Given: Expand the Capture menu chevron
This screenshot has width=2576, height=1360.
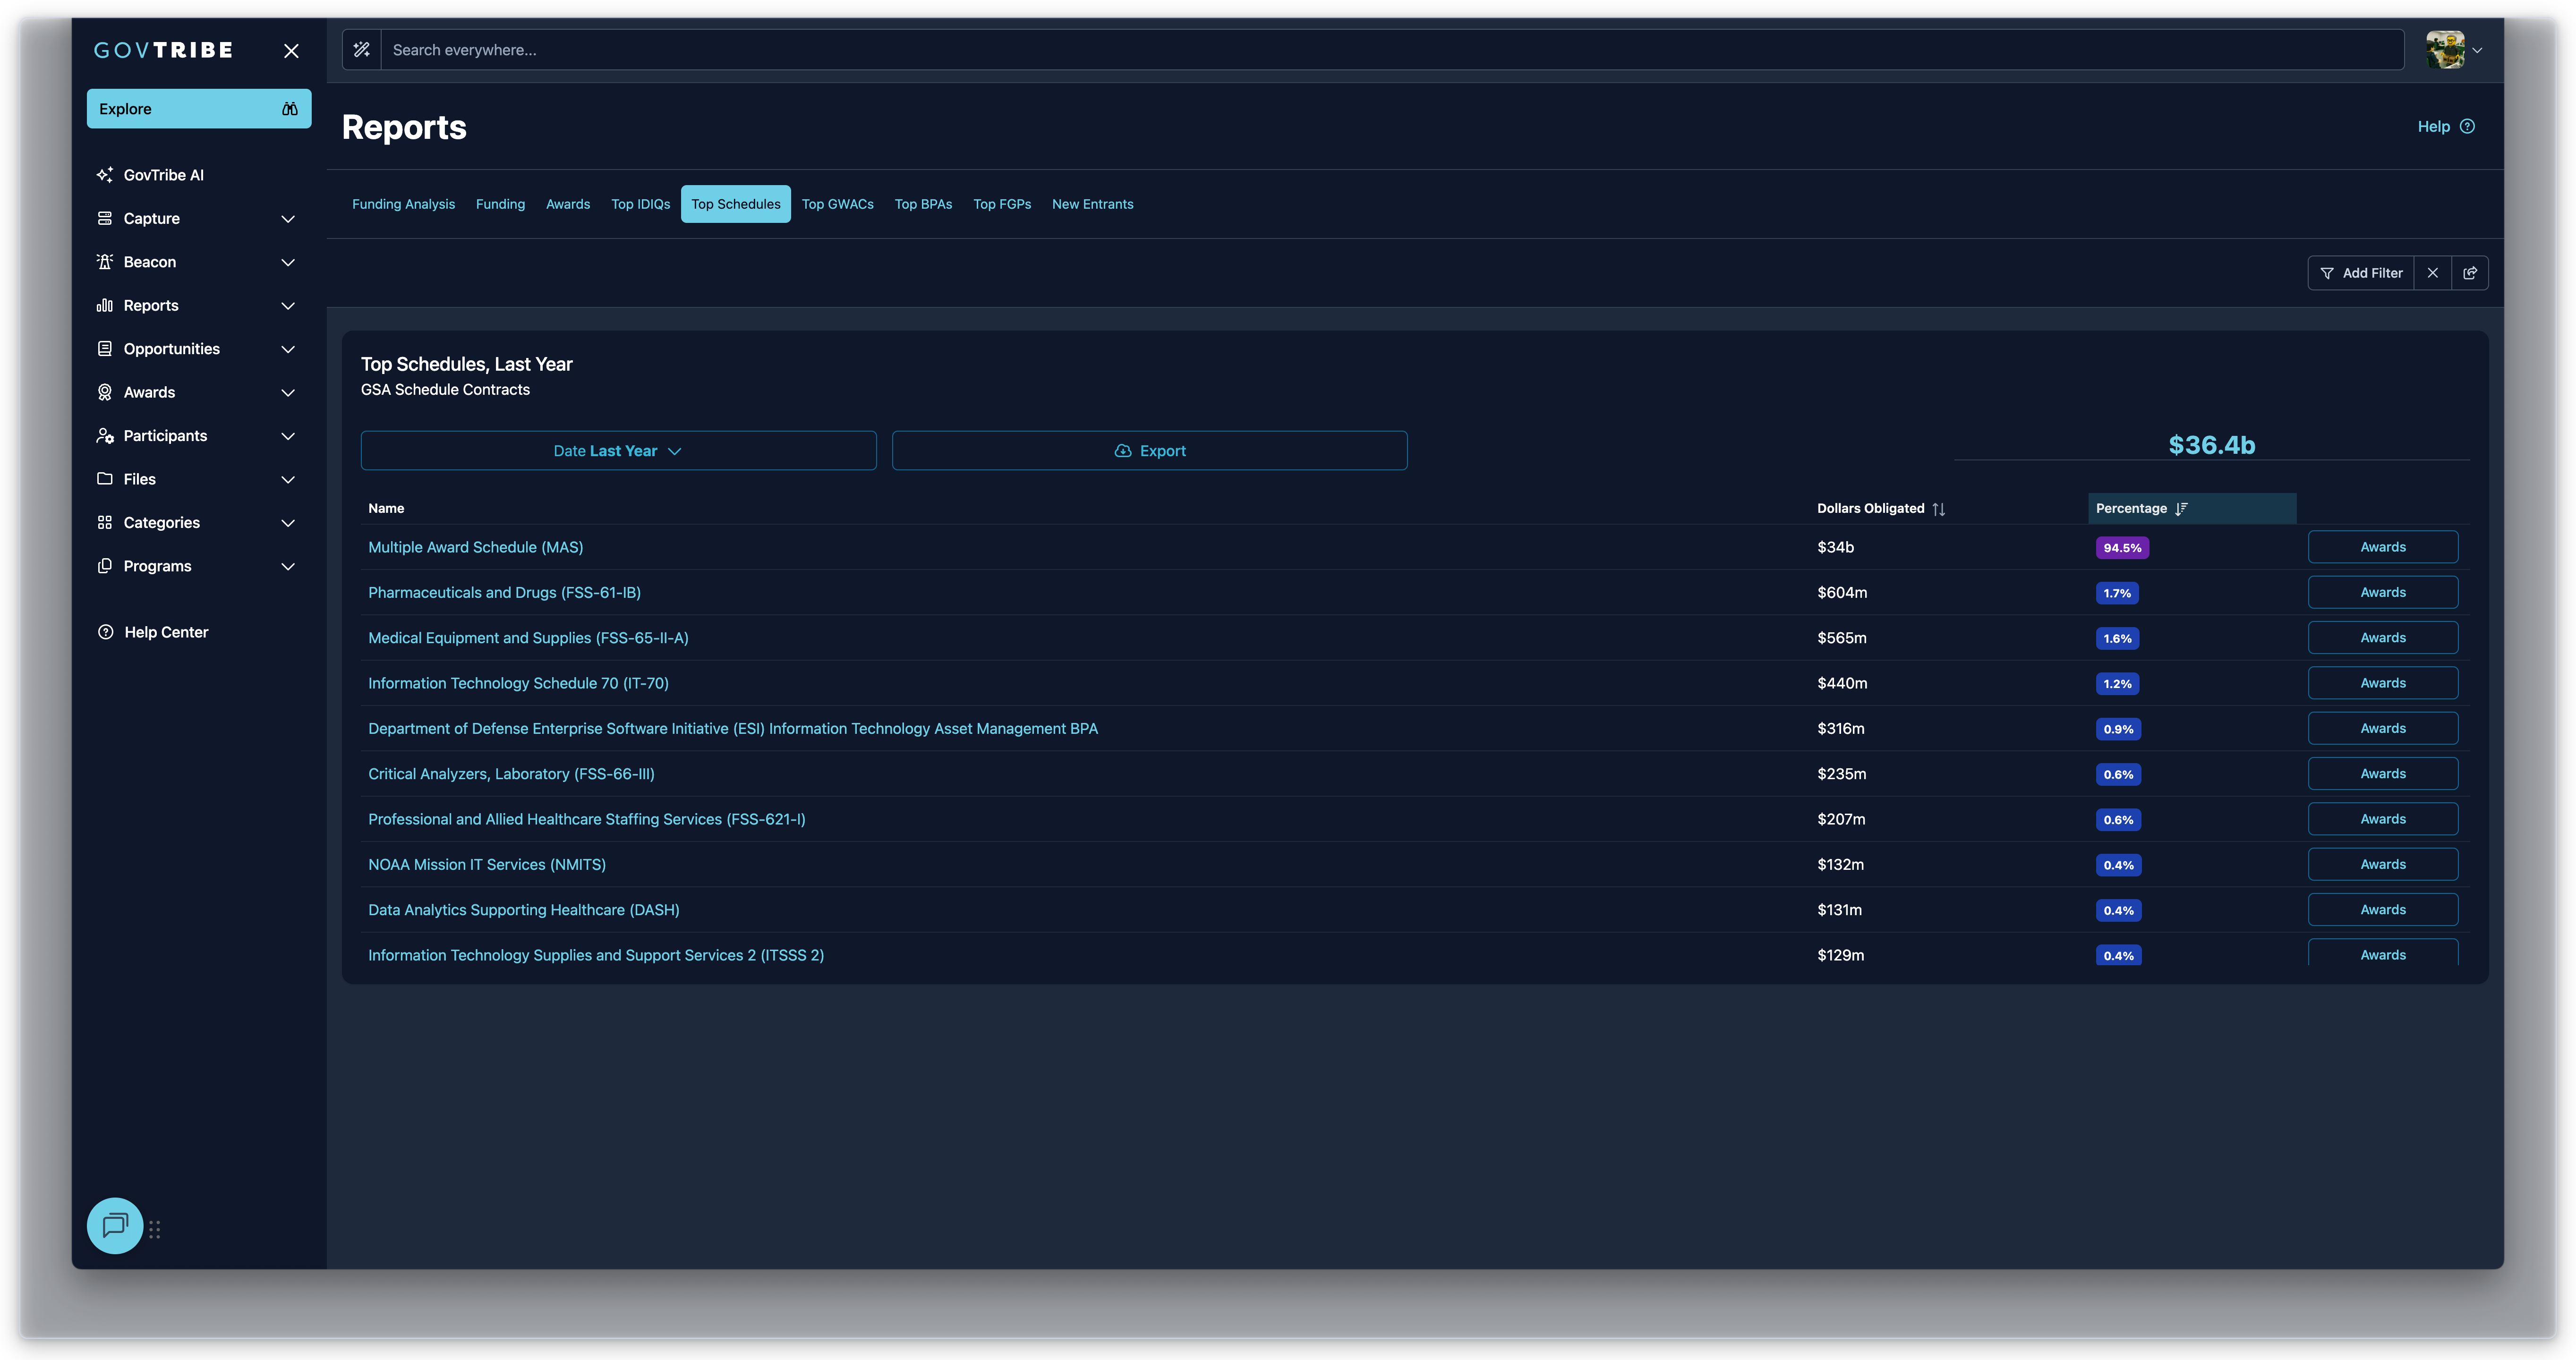Looking at the screenshot, I should tap(288, 219).
